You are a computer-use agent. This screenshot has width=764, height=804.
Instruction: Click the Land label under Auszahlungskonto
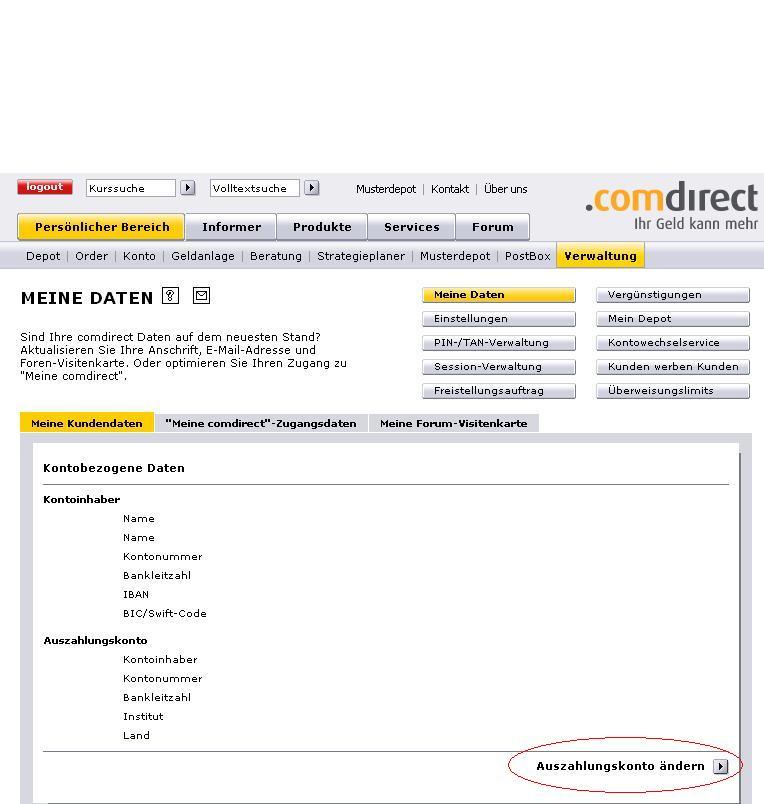[x=136, y=735]
